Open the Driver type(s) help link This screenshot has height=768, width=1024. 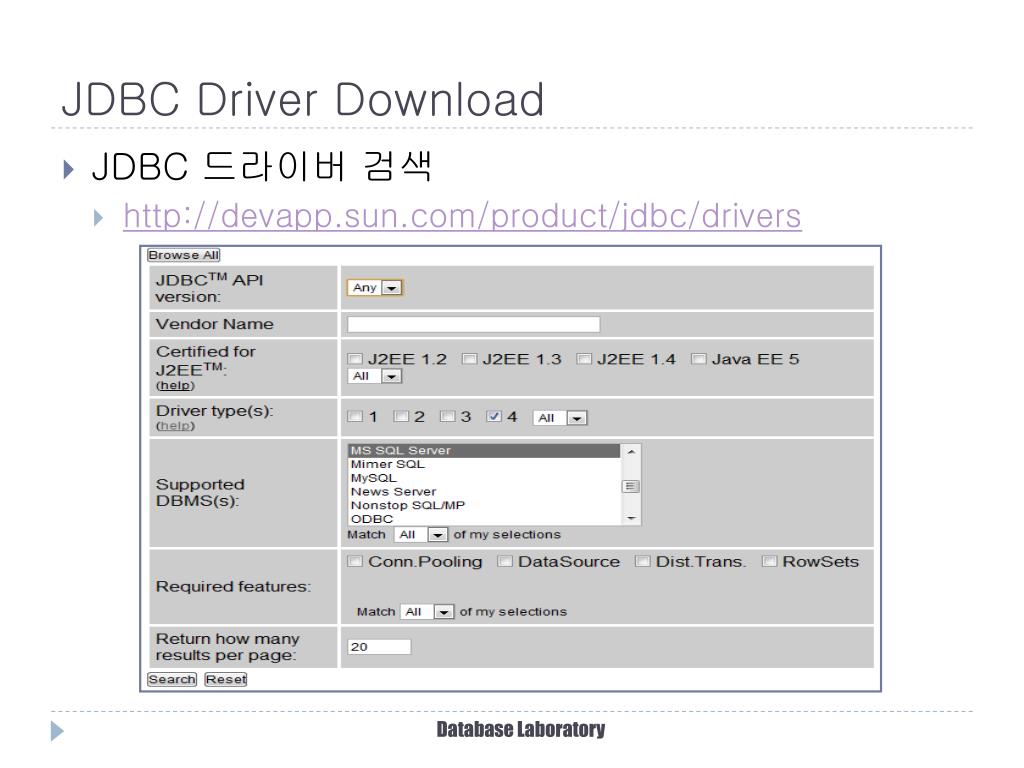tap(175, 426)
